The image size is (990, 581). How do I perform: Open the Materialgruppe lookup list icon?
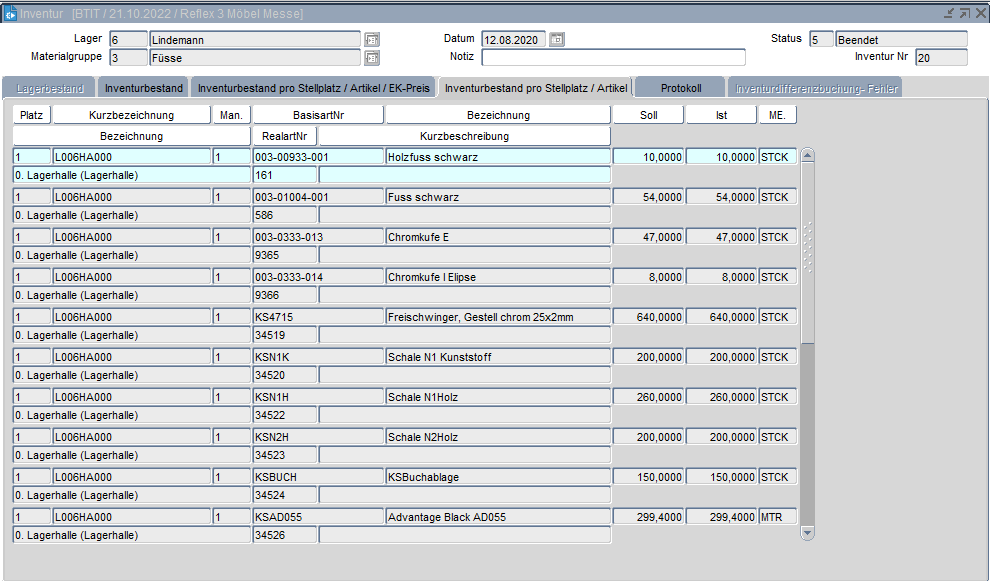pyautogui.click(x=372, y=58)
